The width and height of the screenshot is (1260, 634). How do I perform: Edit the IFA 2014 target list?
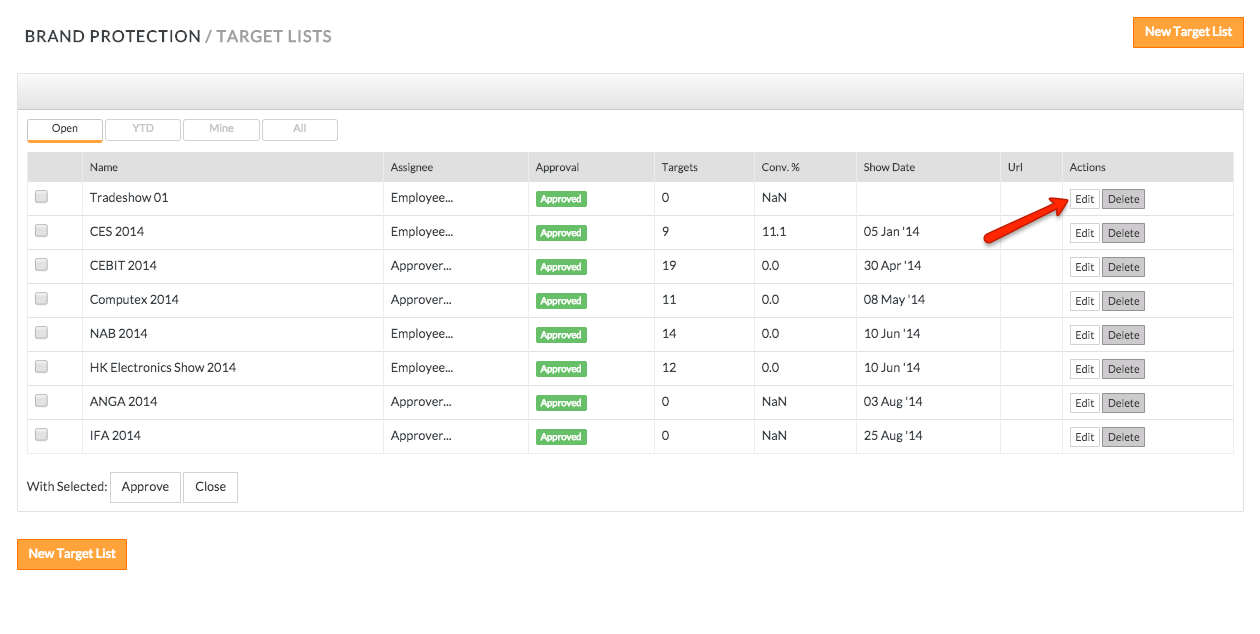[x=1084, y=437]
